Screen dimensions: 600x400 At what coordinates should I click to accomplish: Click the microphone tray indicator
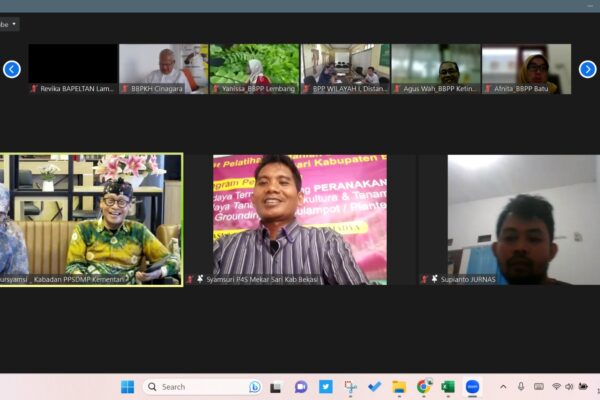[x=520, y=387]
